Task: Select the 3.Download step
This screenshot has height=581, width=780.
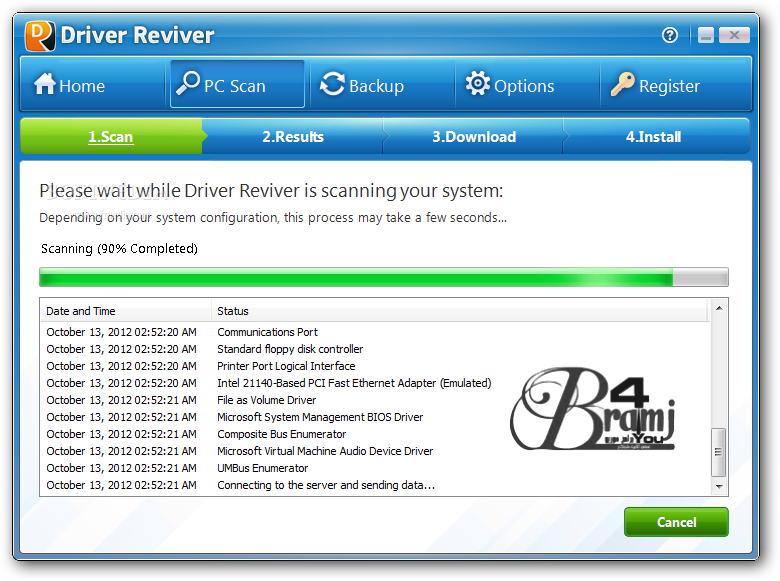Action: click(x=474, y=136)
